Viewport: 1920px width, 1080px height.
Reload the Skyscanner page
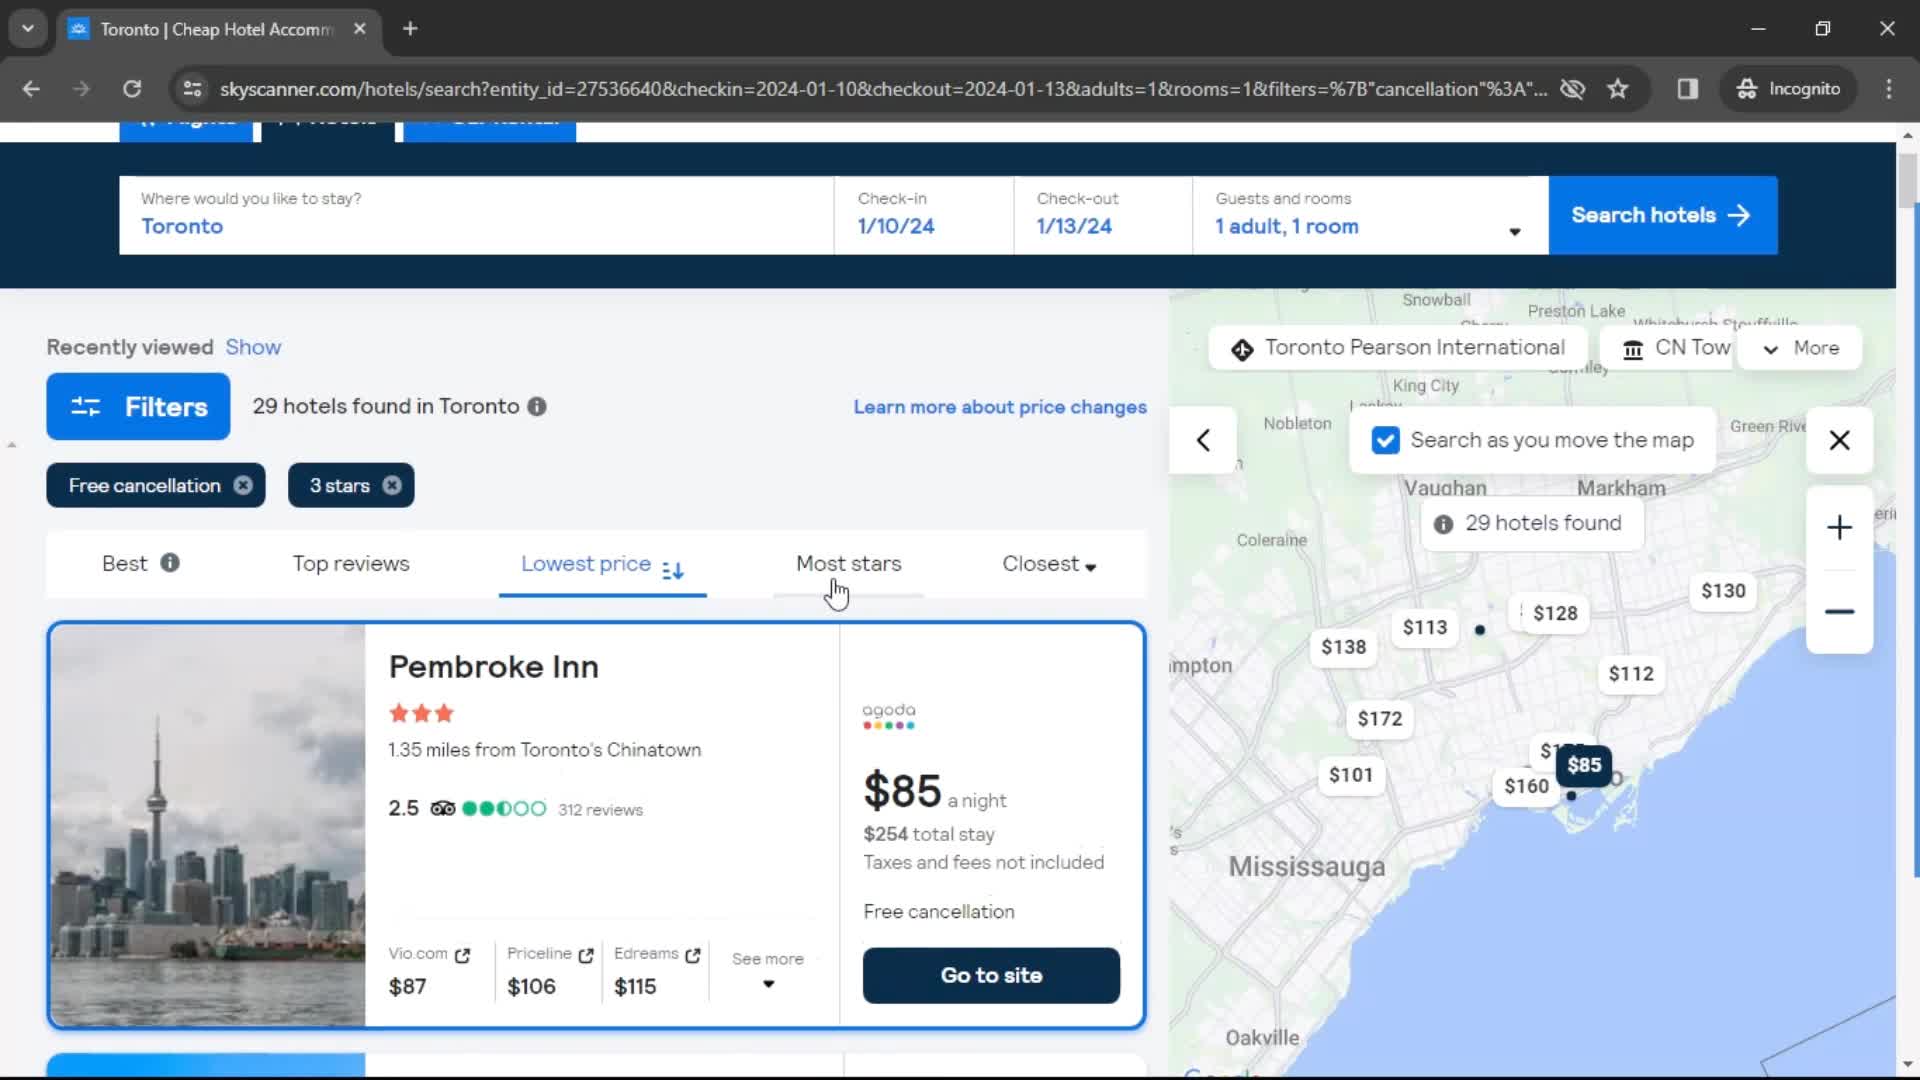(132, 89)
